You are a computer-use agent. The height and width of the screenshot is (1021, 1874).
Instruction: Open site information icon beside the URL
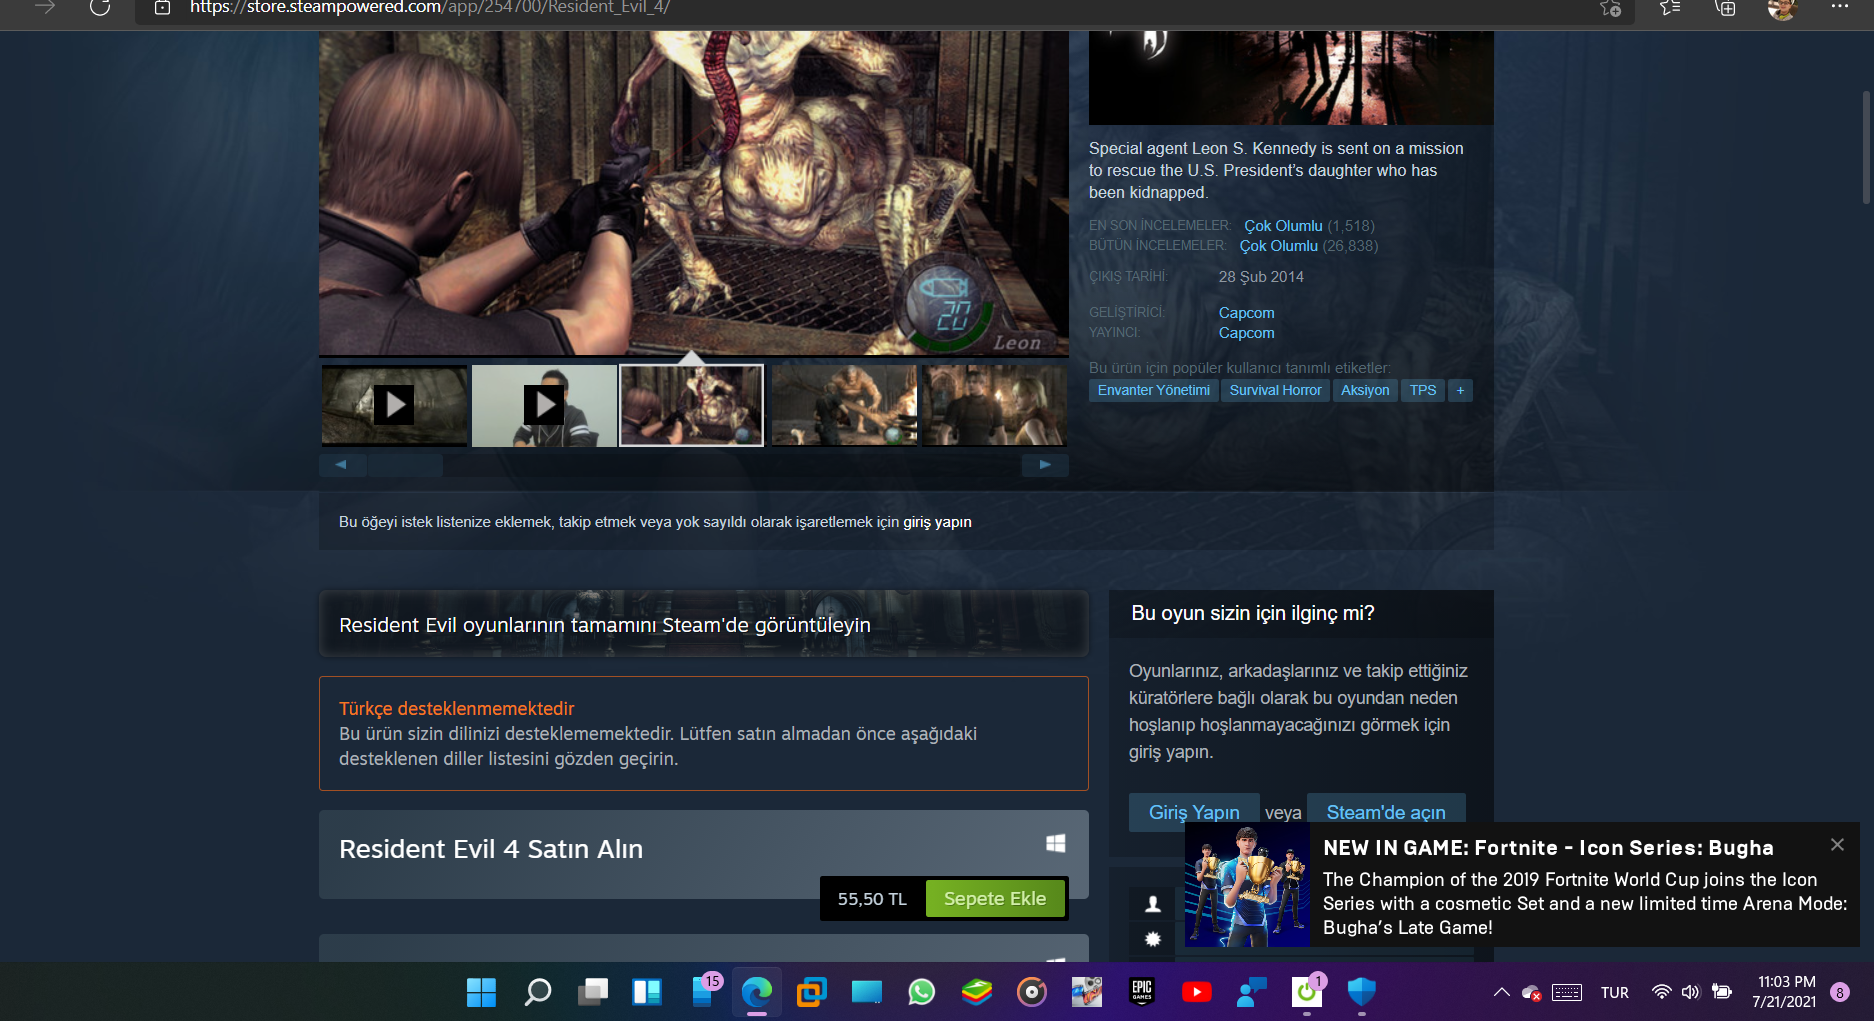(162, 8)
